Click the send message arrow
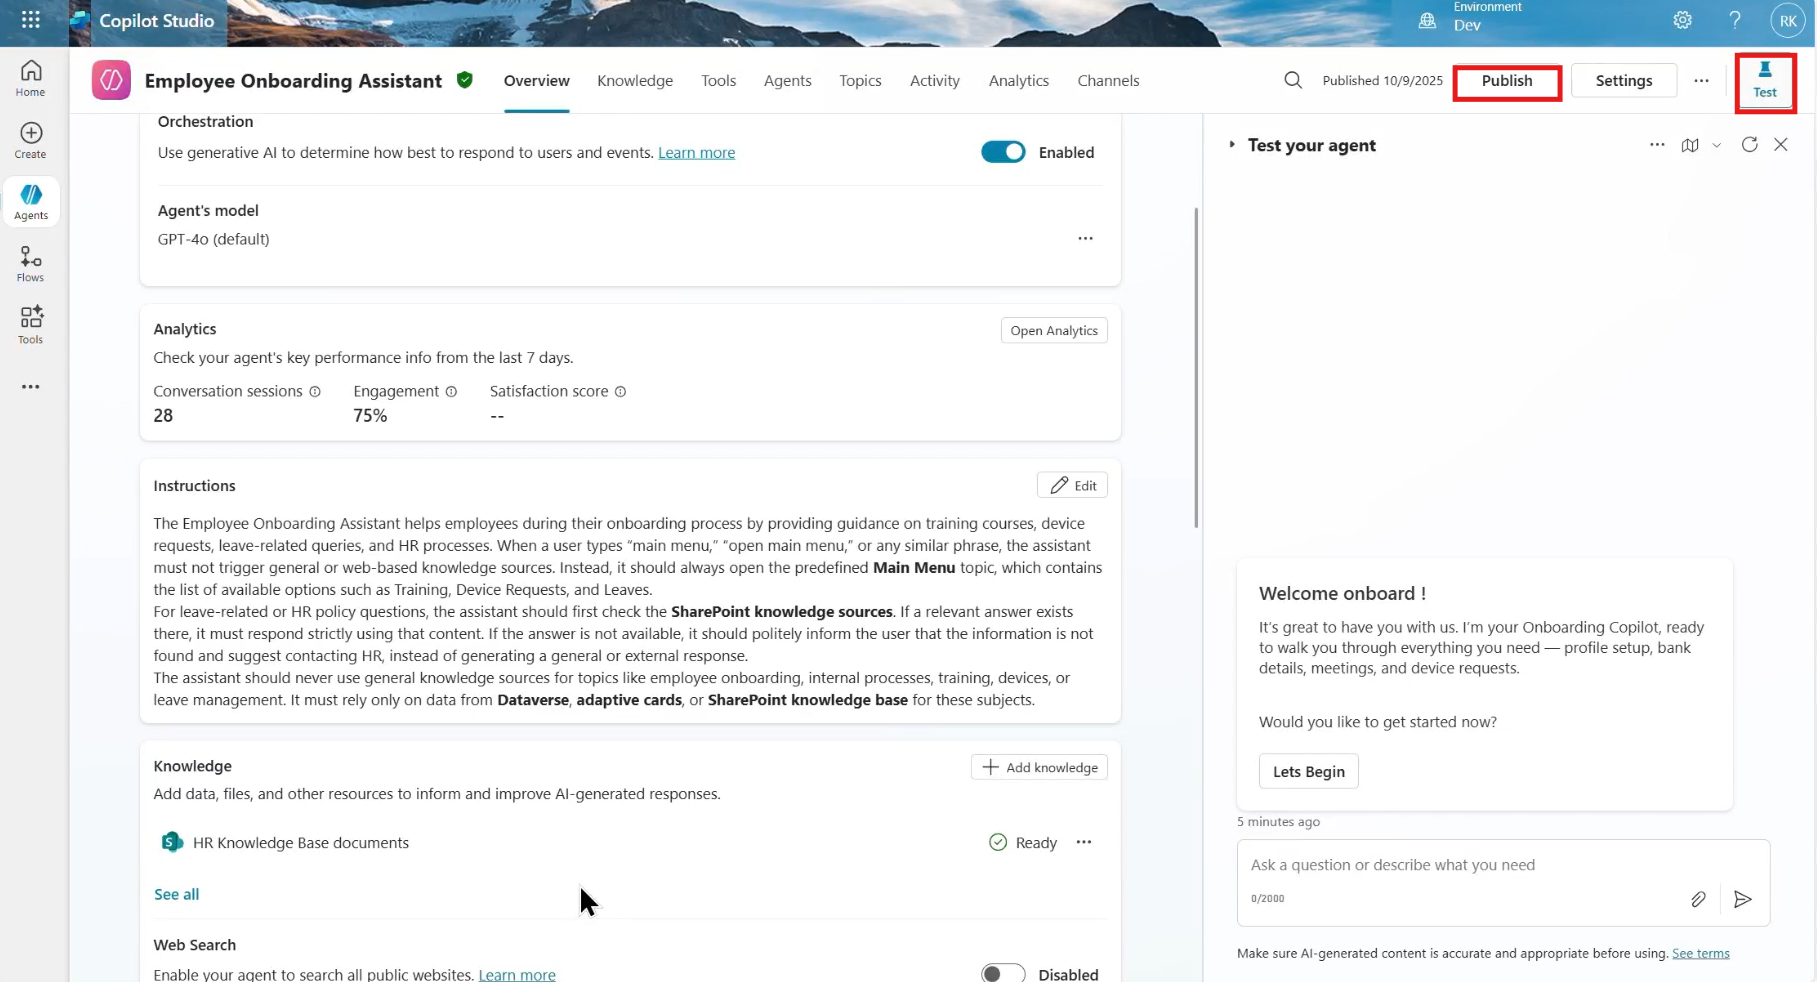 pos(1743,899)
